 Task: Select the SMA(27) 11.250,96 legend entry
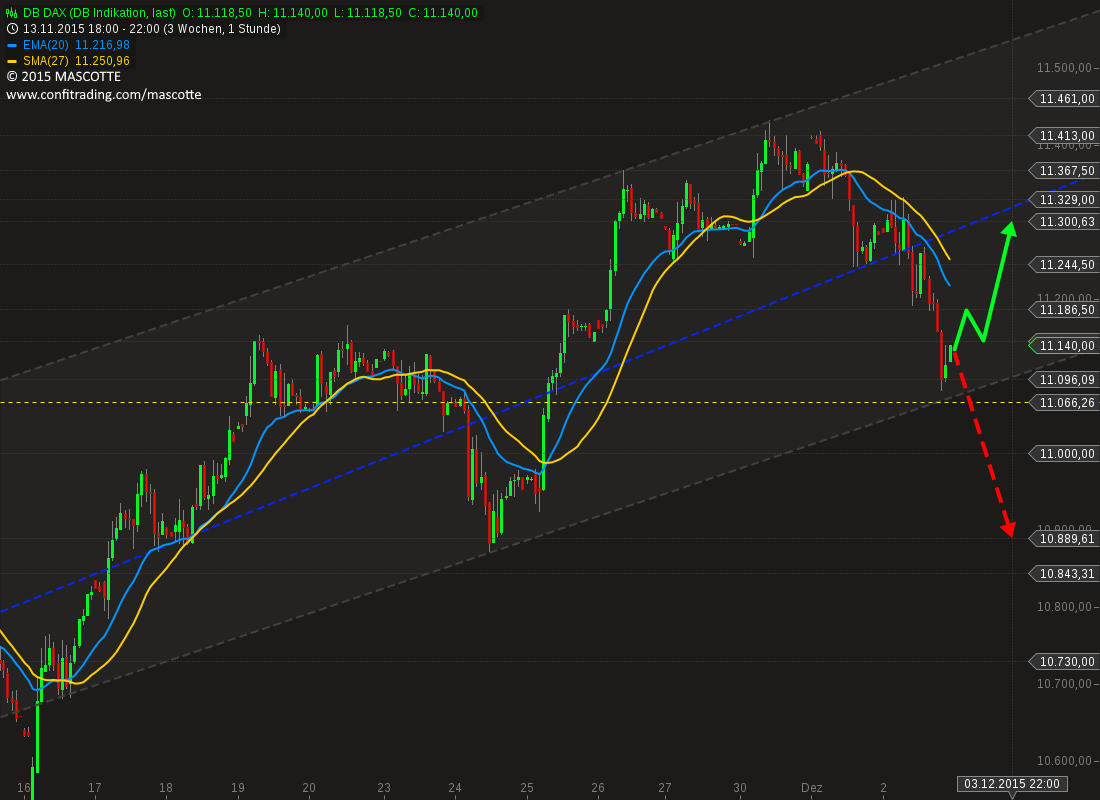[76, 61]
